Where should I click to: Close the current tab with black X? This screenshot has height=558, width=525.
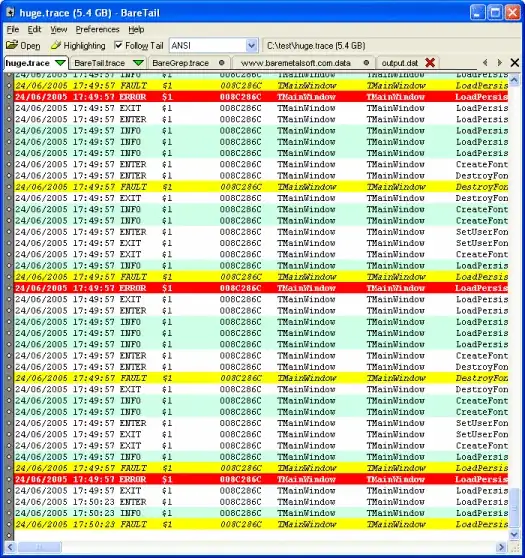[x=514, y=63]
